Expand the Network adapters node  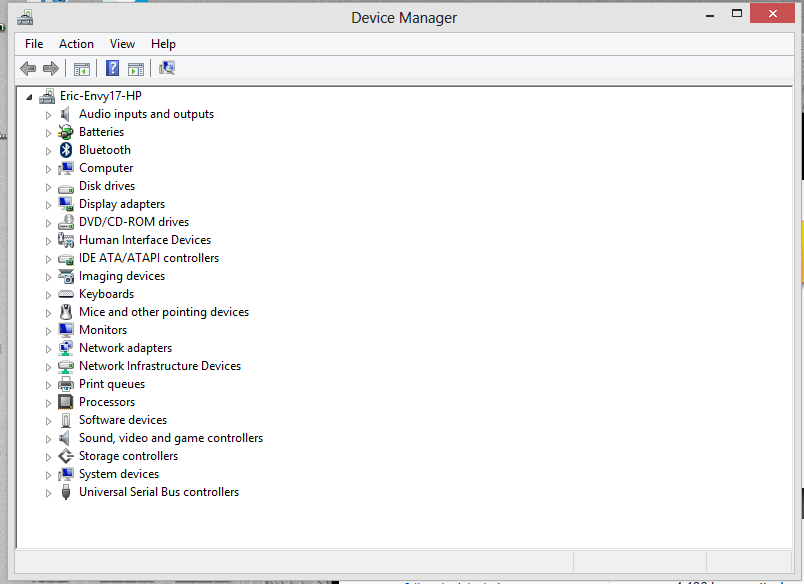[47, 348]
